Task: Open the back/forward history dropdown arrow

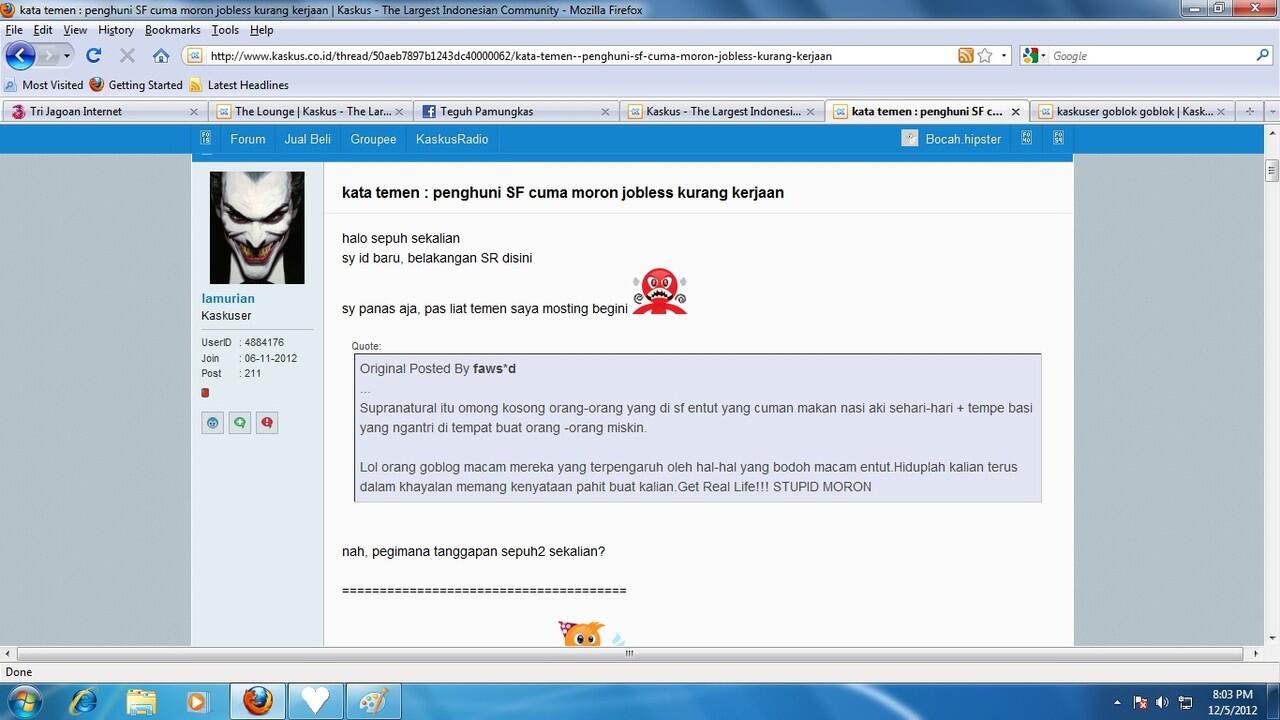Action: pyautogui.click(x=67, y=56)
